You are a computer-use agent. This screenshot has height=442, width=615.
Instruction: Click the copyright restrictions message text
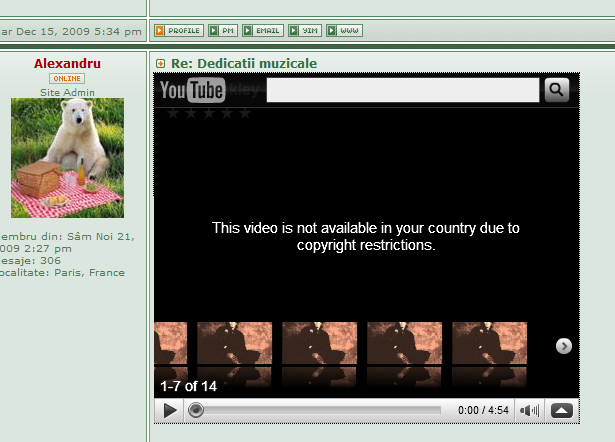366,236
